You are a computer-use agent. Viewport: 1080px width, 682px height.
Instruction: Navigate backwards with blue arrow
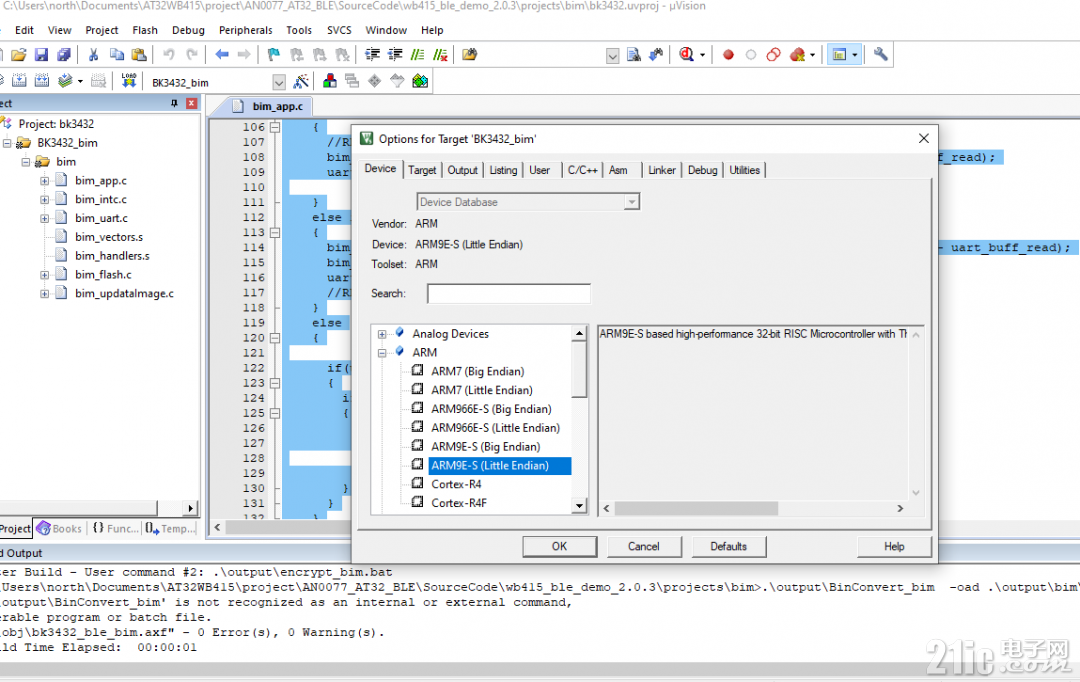click(222, 55)
